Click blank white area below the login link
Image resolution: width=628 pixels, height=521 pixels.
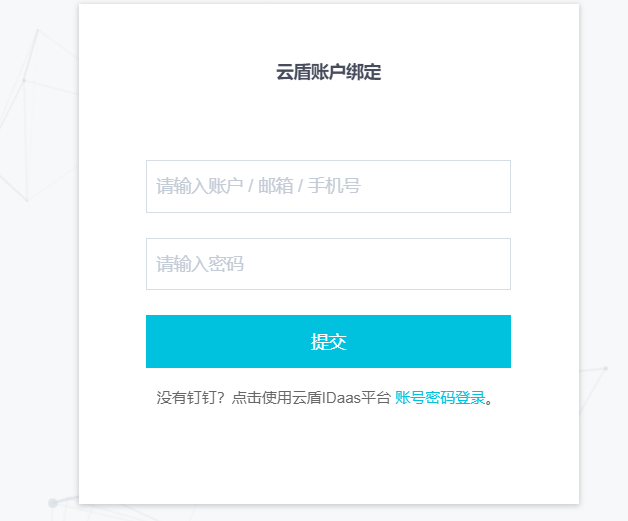pos(328,457)
